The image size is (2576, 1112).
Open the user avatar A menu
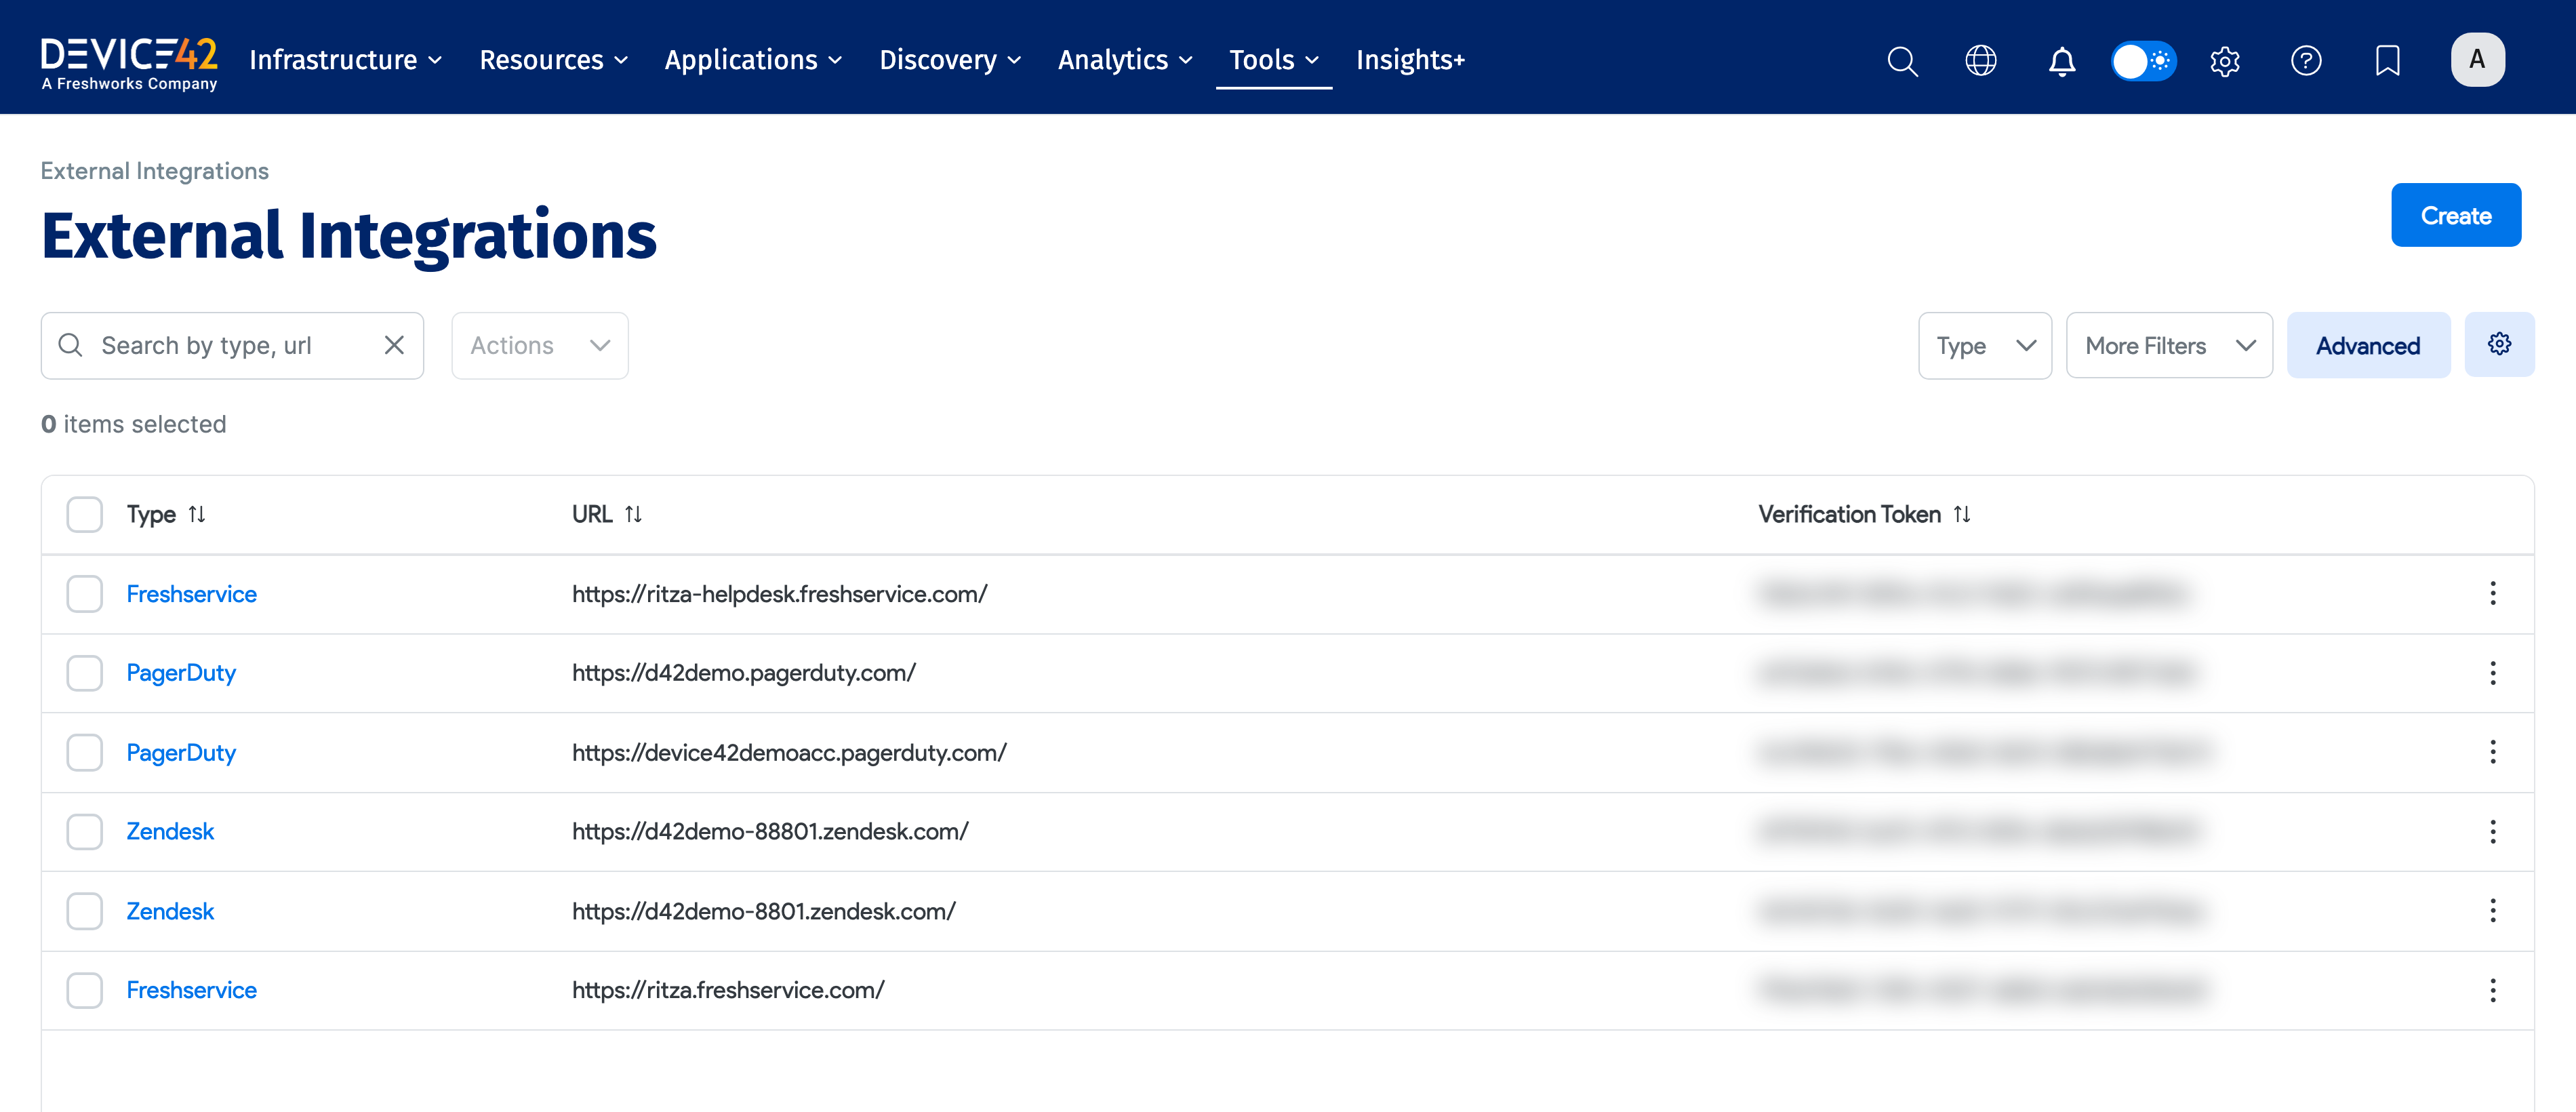2477,60
